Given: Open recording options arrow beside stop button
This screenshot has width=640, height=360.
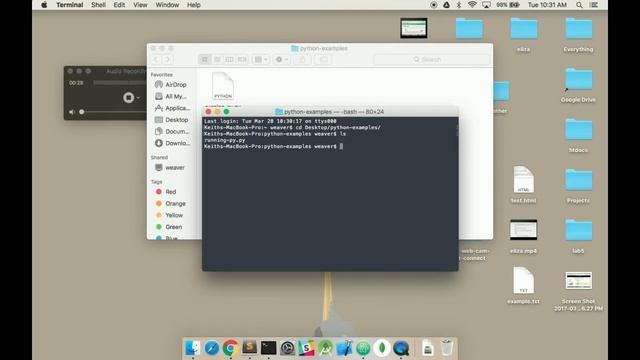Looking at the screenshot, I should [138, 98].
